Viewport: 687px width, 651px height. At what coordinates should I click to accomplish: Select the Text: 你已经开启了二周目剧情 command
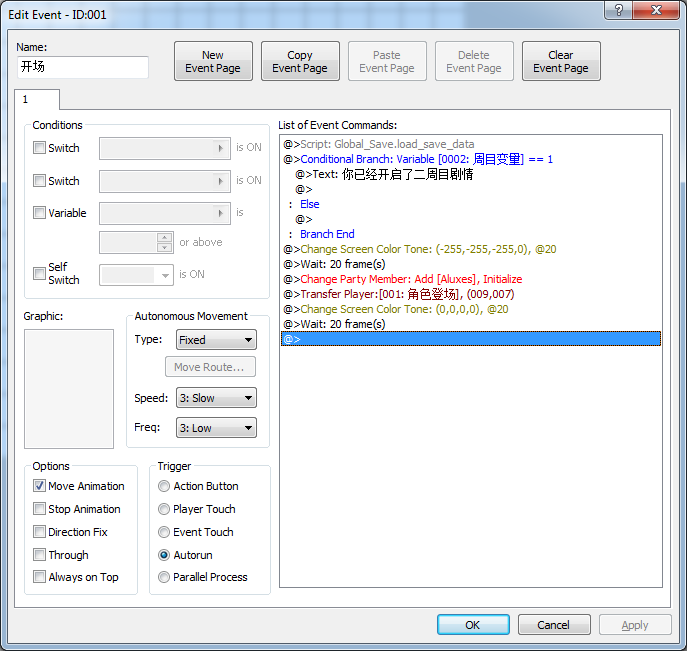click(471, 174)
